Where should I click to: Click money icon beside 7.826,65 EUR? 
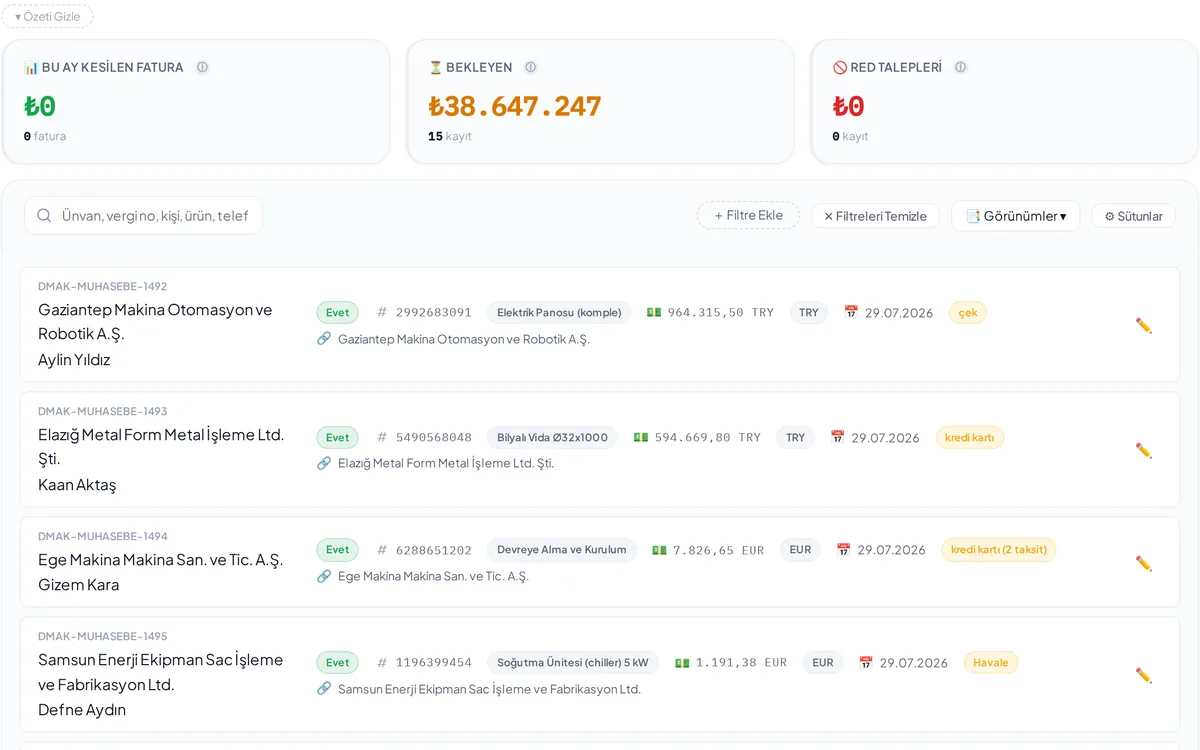pyautogui.click(x=659, y=550)
